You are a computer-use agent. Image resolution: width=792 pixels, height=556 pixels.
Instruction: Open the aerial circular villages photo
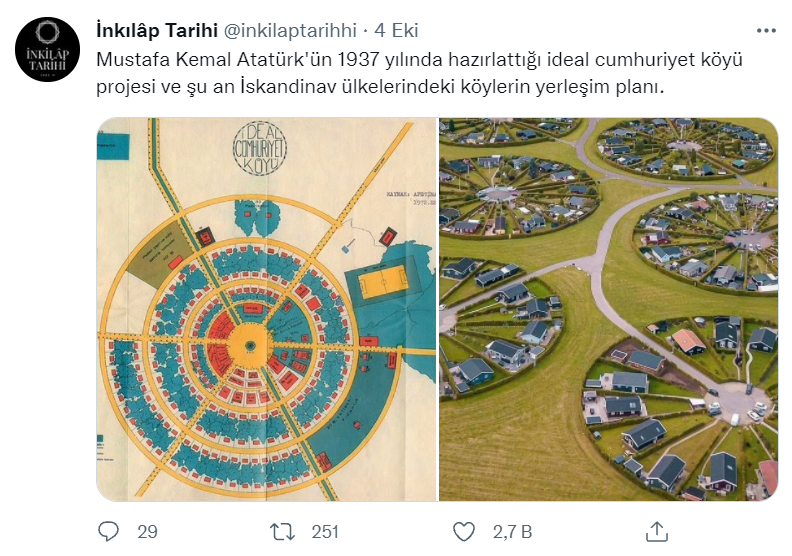pos(608,309)
